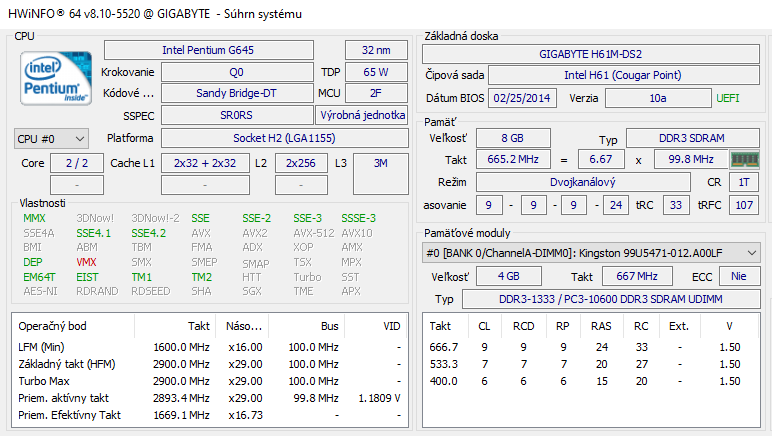Image resolution: width=772 pixels, height=436 pixels.
Task: Click the tRC value 33
Action: 676,205
